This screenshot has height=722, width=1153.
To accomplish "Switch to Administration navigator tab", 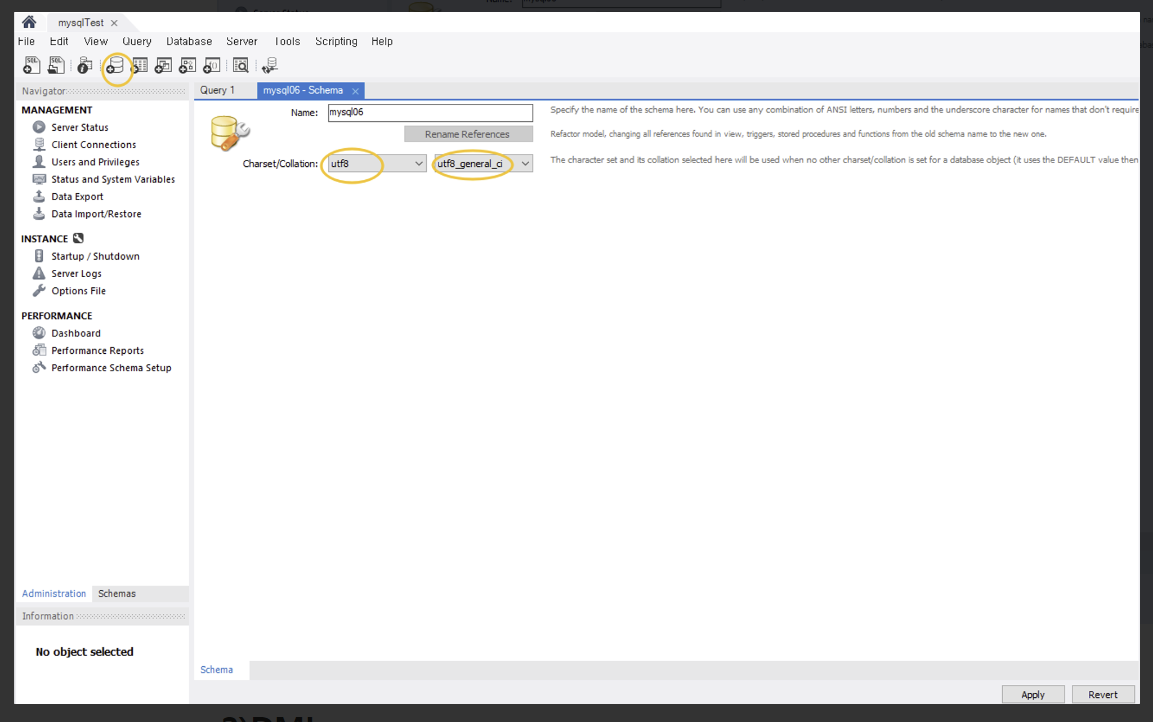I will tap(54, 593).
